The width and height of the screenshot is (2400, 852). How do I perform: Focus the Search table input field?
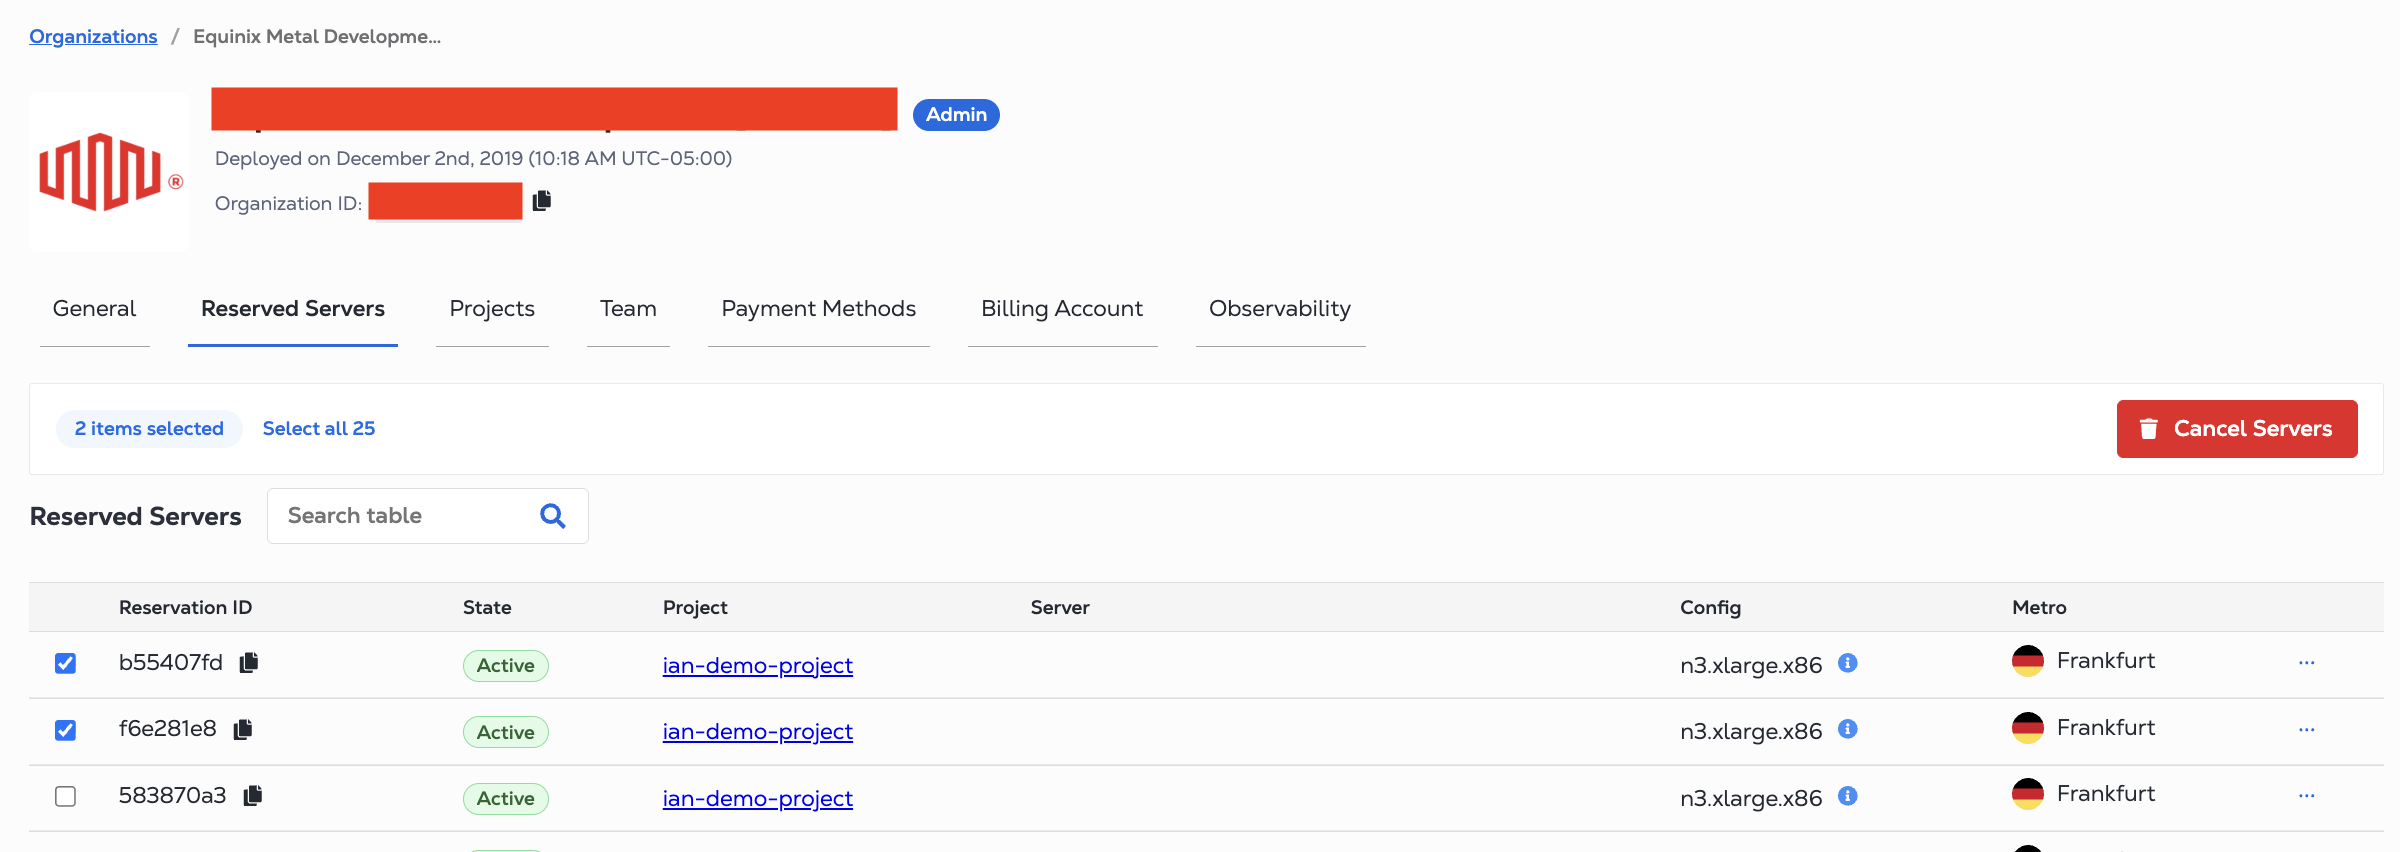[x=405, y=516]
